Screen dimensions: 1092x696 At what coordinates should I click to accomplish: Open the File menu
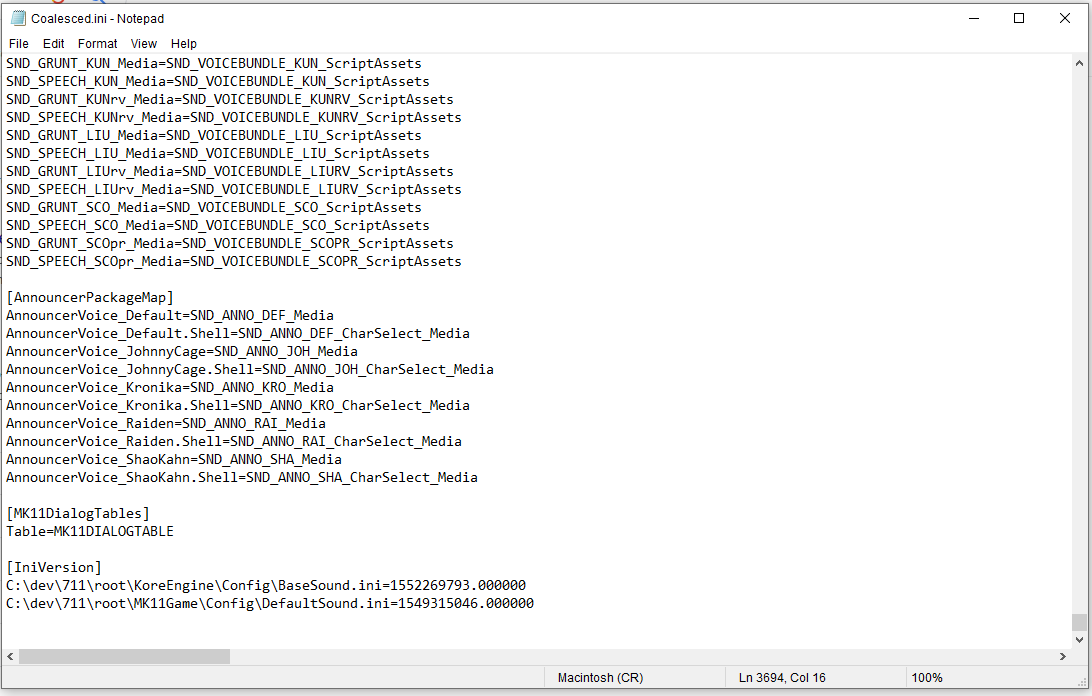(x=19, y=44)
